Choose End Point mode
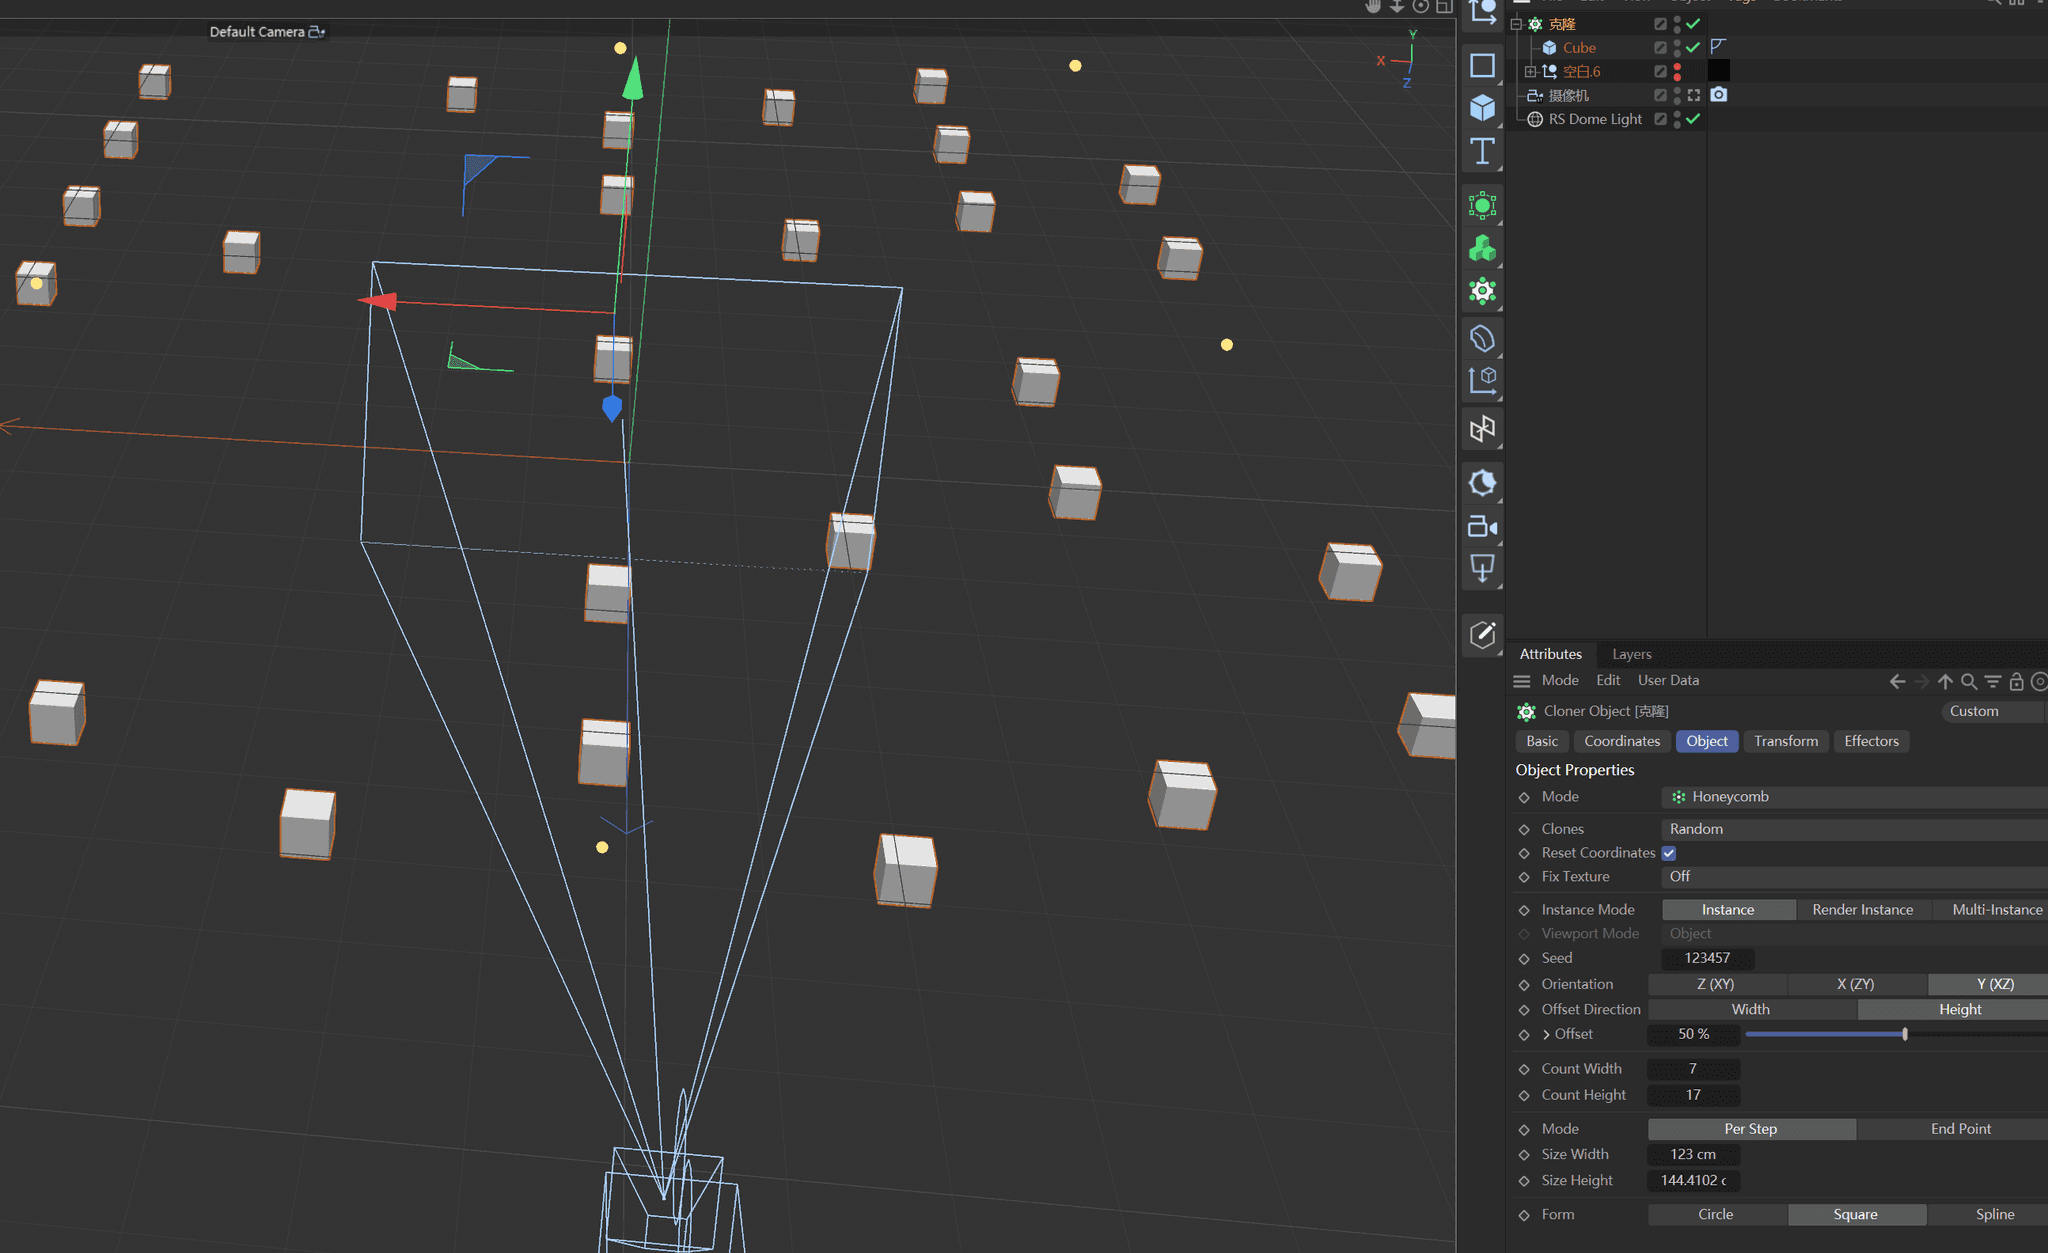Viewport: 2048px width, 1253px height. 1960,1129
